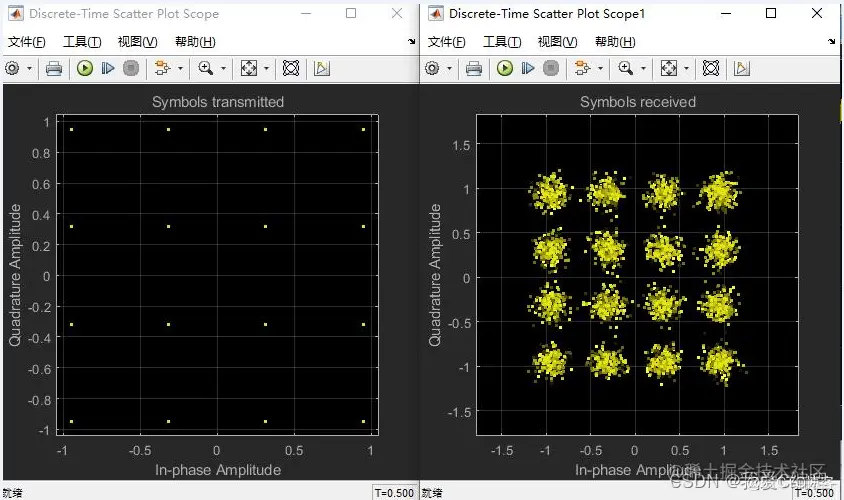Screen dimensions: 844x500
Task: Open 文件(F) menu in left scope
Action: [26, 41]
